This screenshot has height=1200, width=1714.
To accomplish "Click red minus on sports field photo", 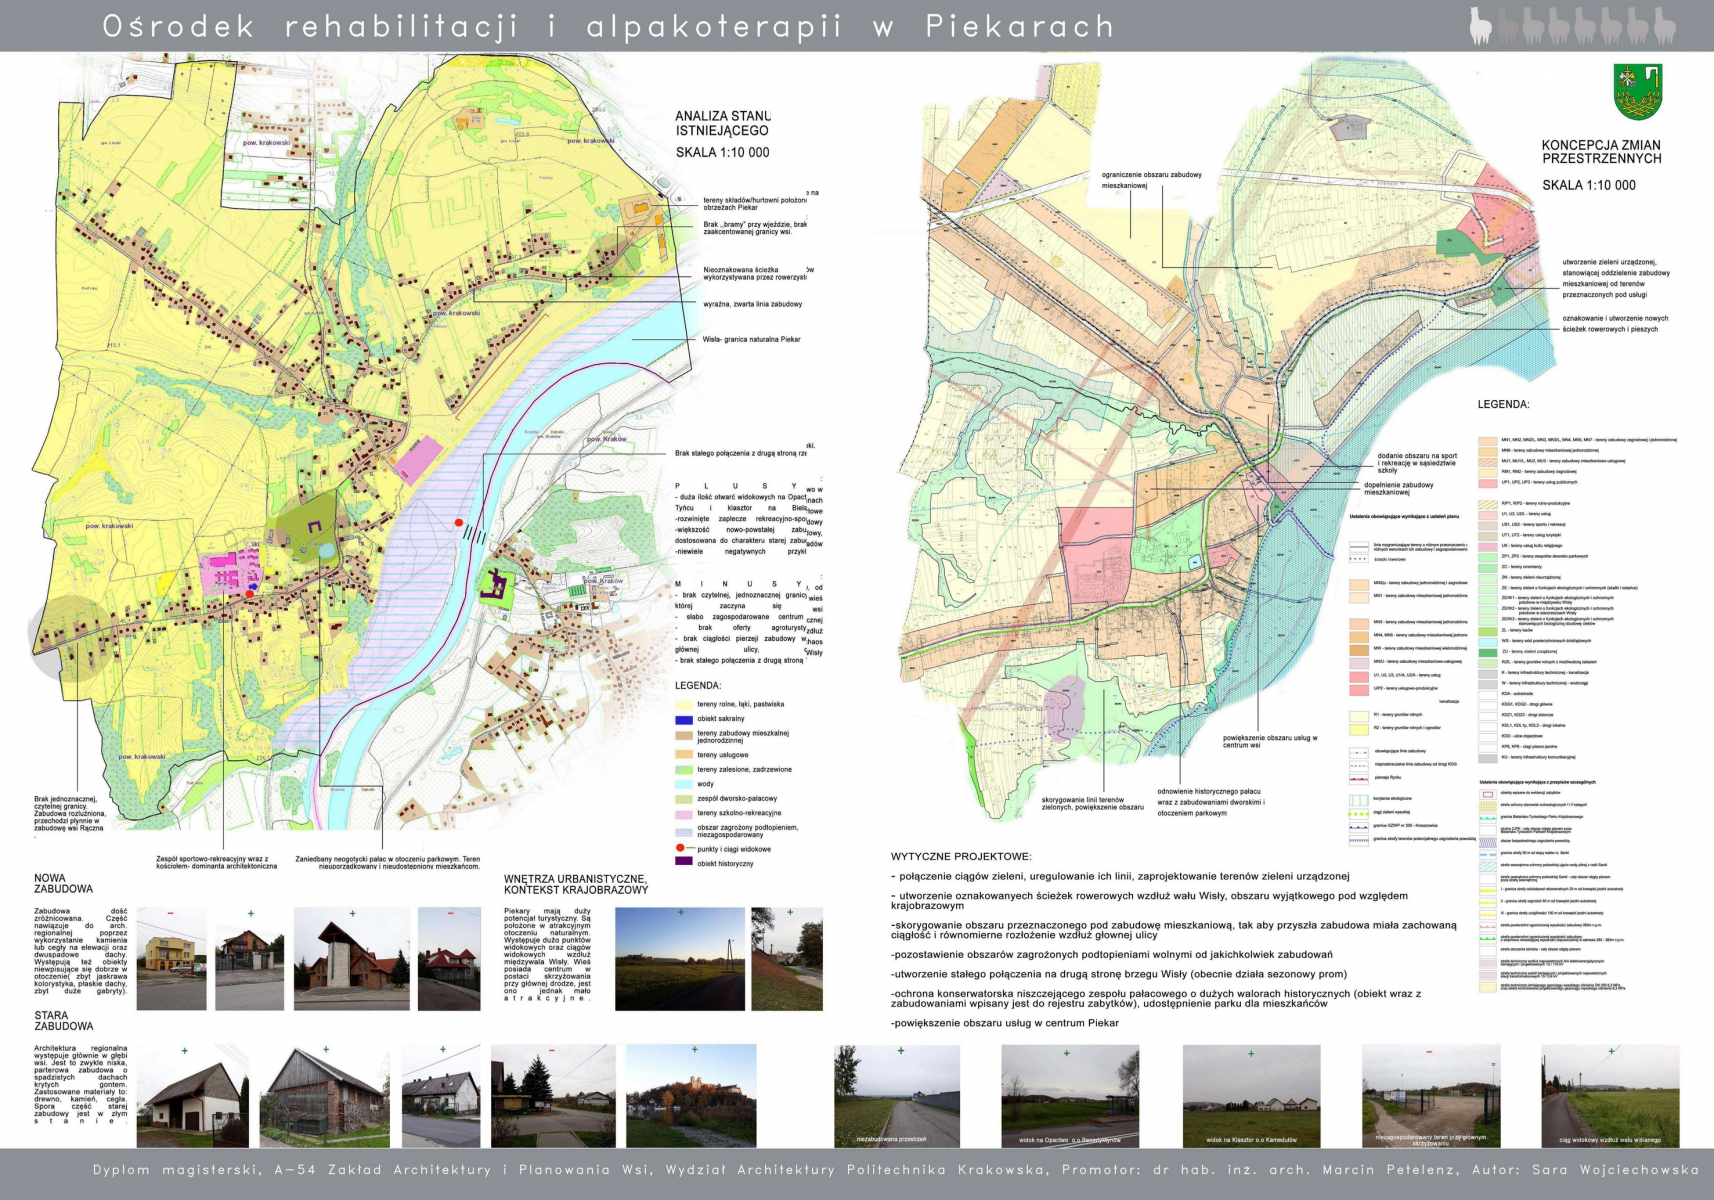I will [x=1431, y=1052].
